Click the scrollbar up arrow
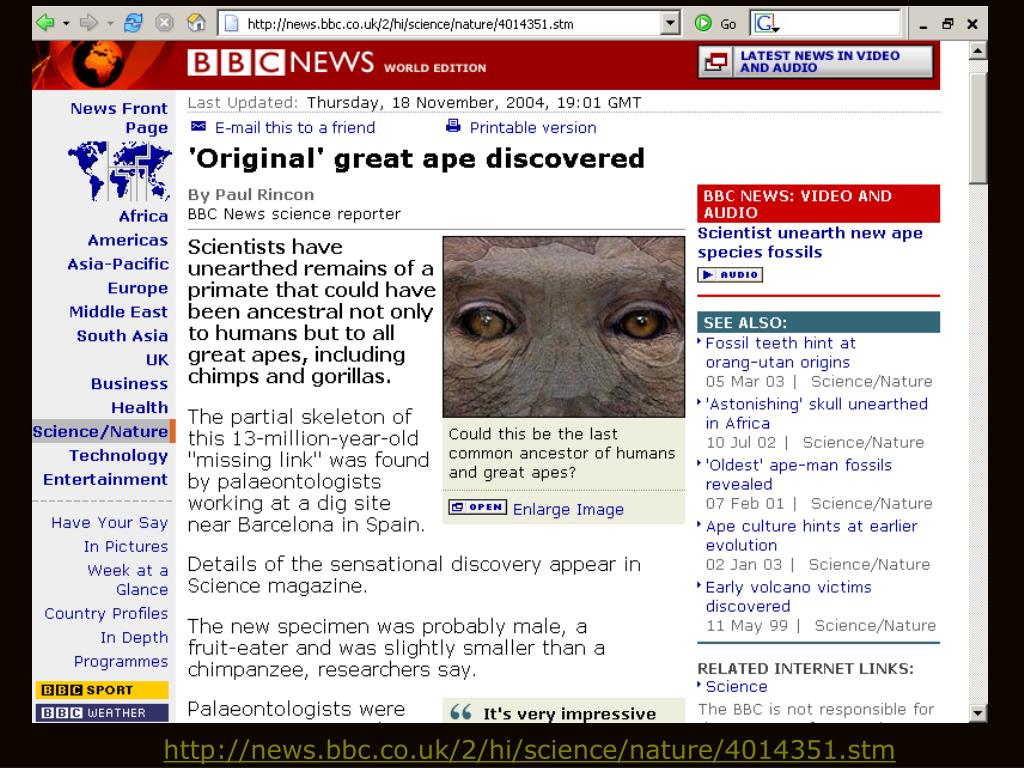1024x768 pixels. pos(977,51)
